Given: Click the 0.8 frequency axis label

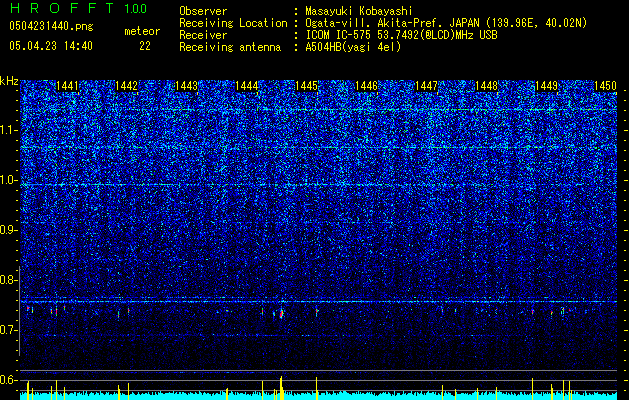Looking at the screenshot, I should point(9,280).
